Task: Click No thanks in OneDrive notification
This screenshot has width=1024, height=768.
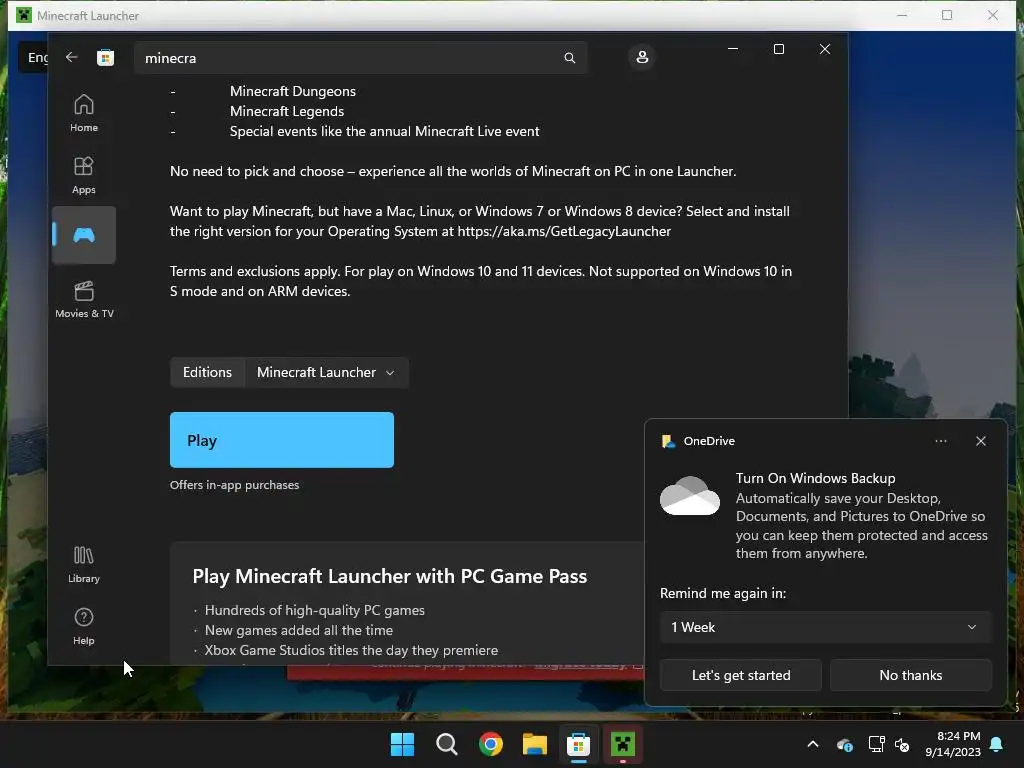Action: click(x=910, y=675)
